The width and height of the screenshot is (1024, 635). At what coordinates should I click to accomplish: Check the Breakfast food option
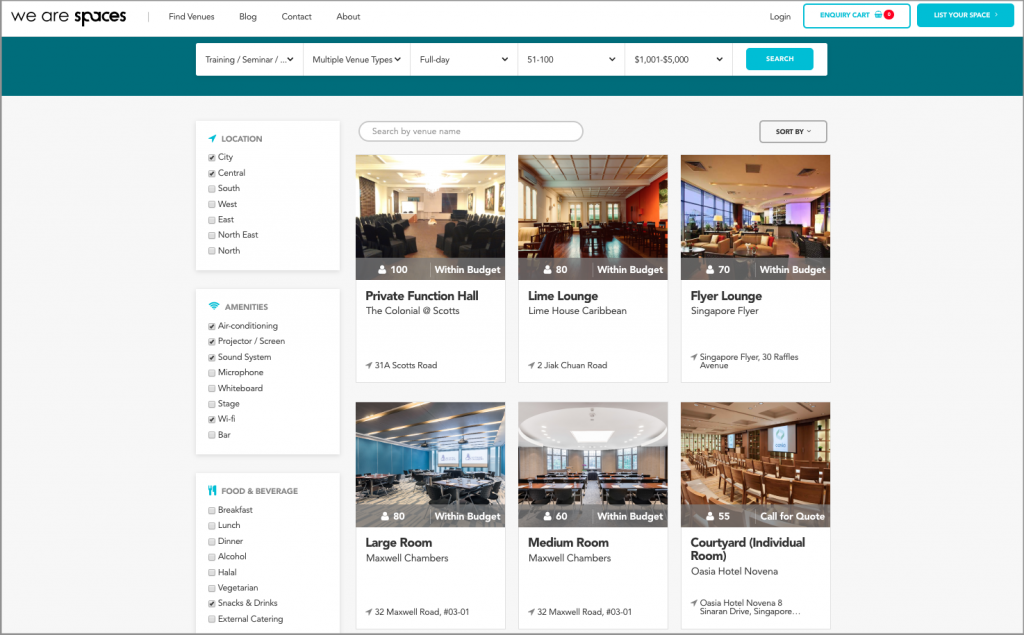(212, 510)
